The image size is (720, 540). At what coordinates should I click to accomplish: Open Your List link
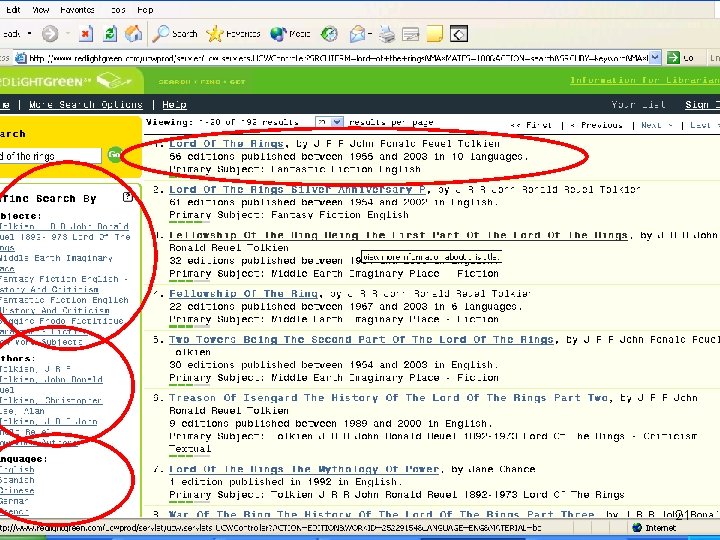click(638, 105)
